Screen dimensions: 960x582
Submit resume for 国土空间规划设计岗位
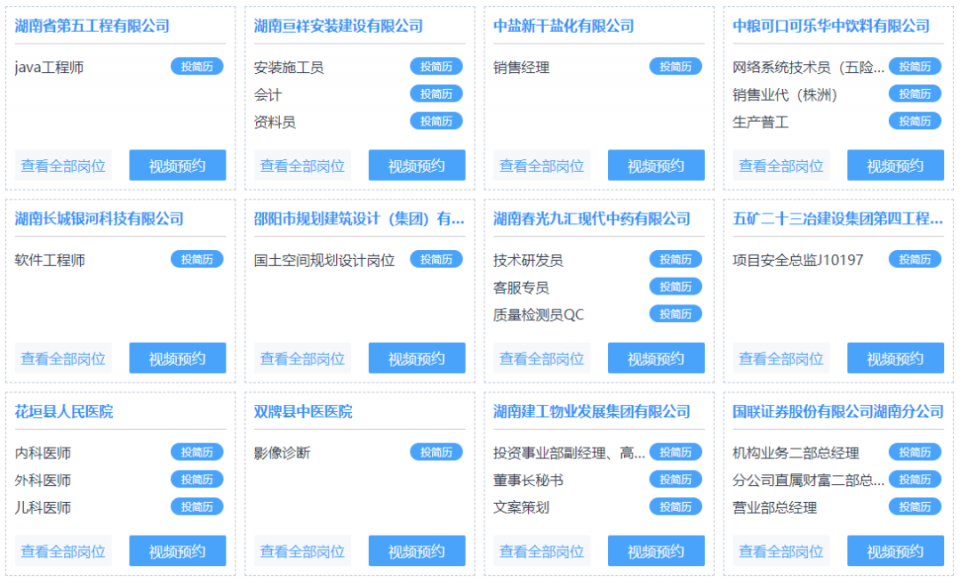click(x=437, y=259)
